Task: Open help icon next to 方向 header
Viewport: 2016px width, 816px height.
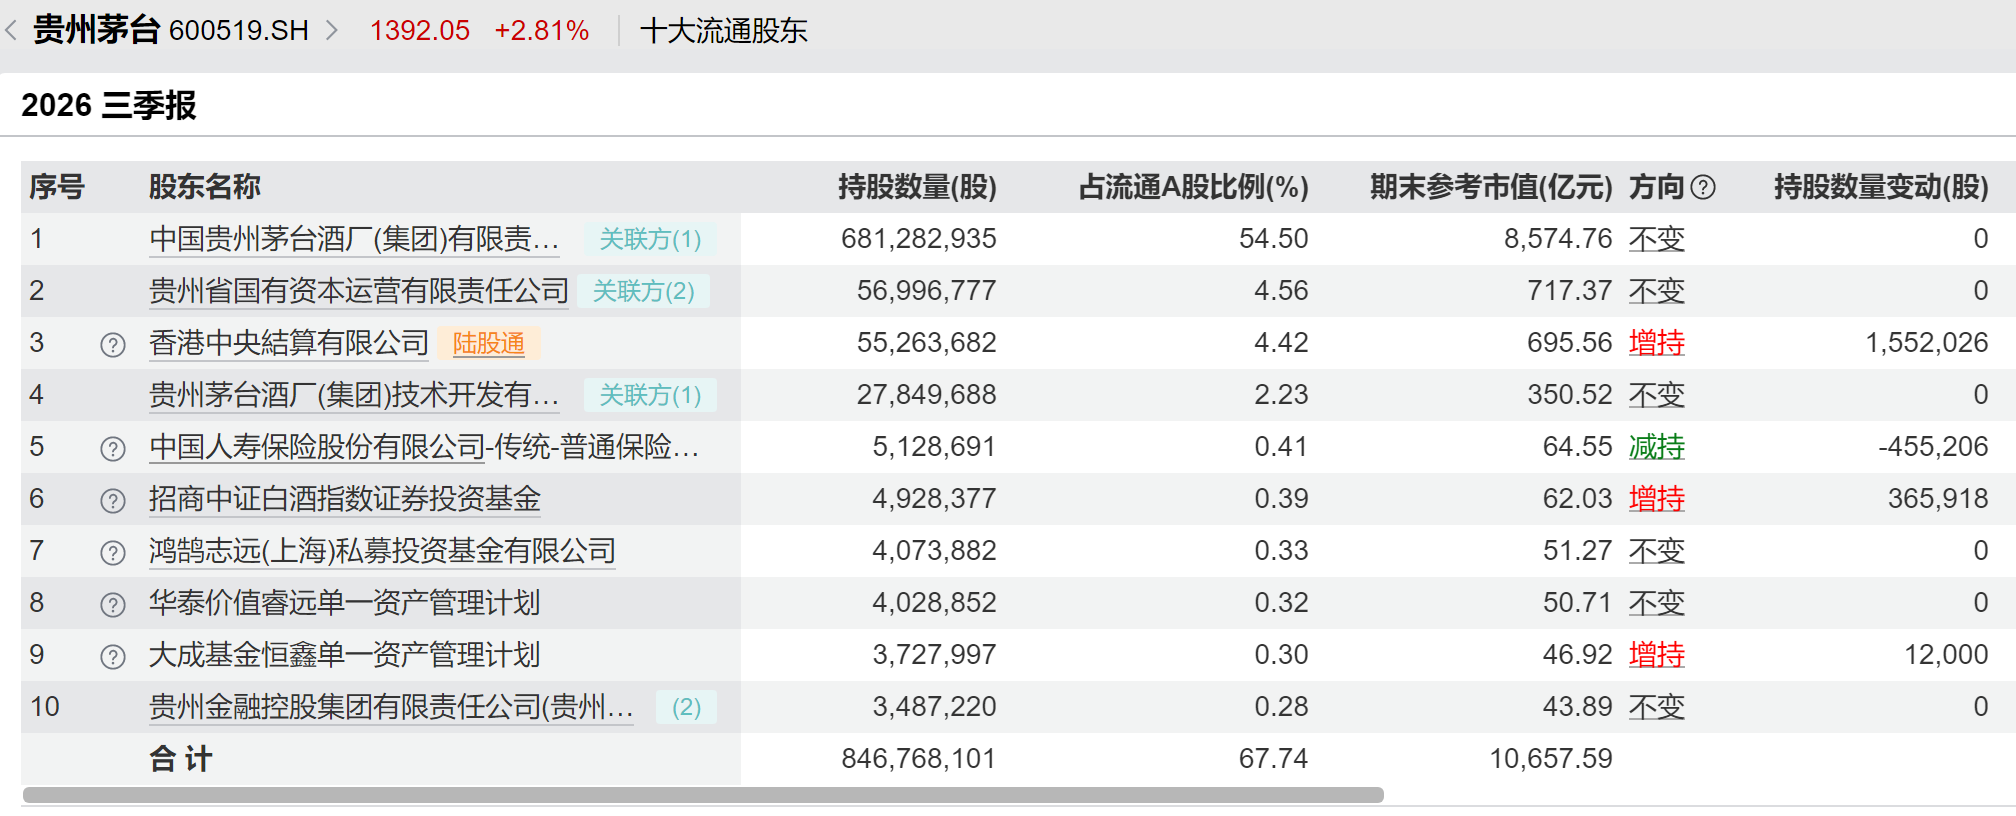Action: (1703, 187)
